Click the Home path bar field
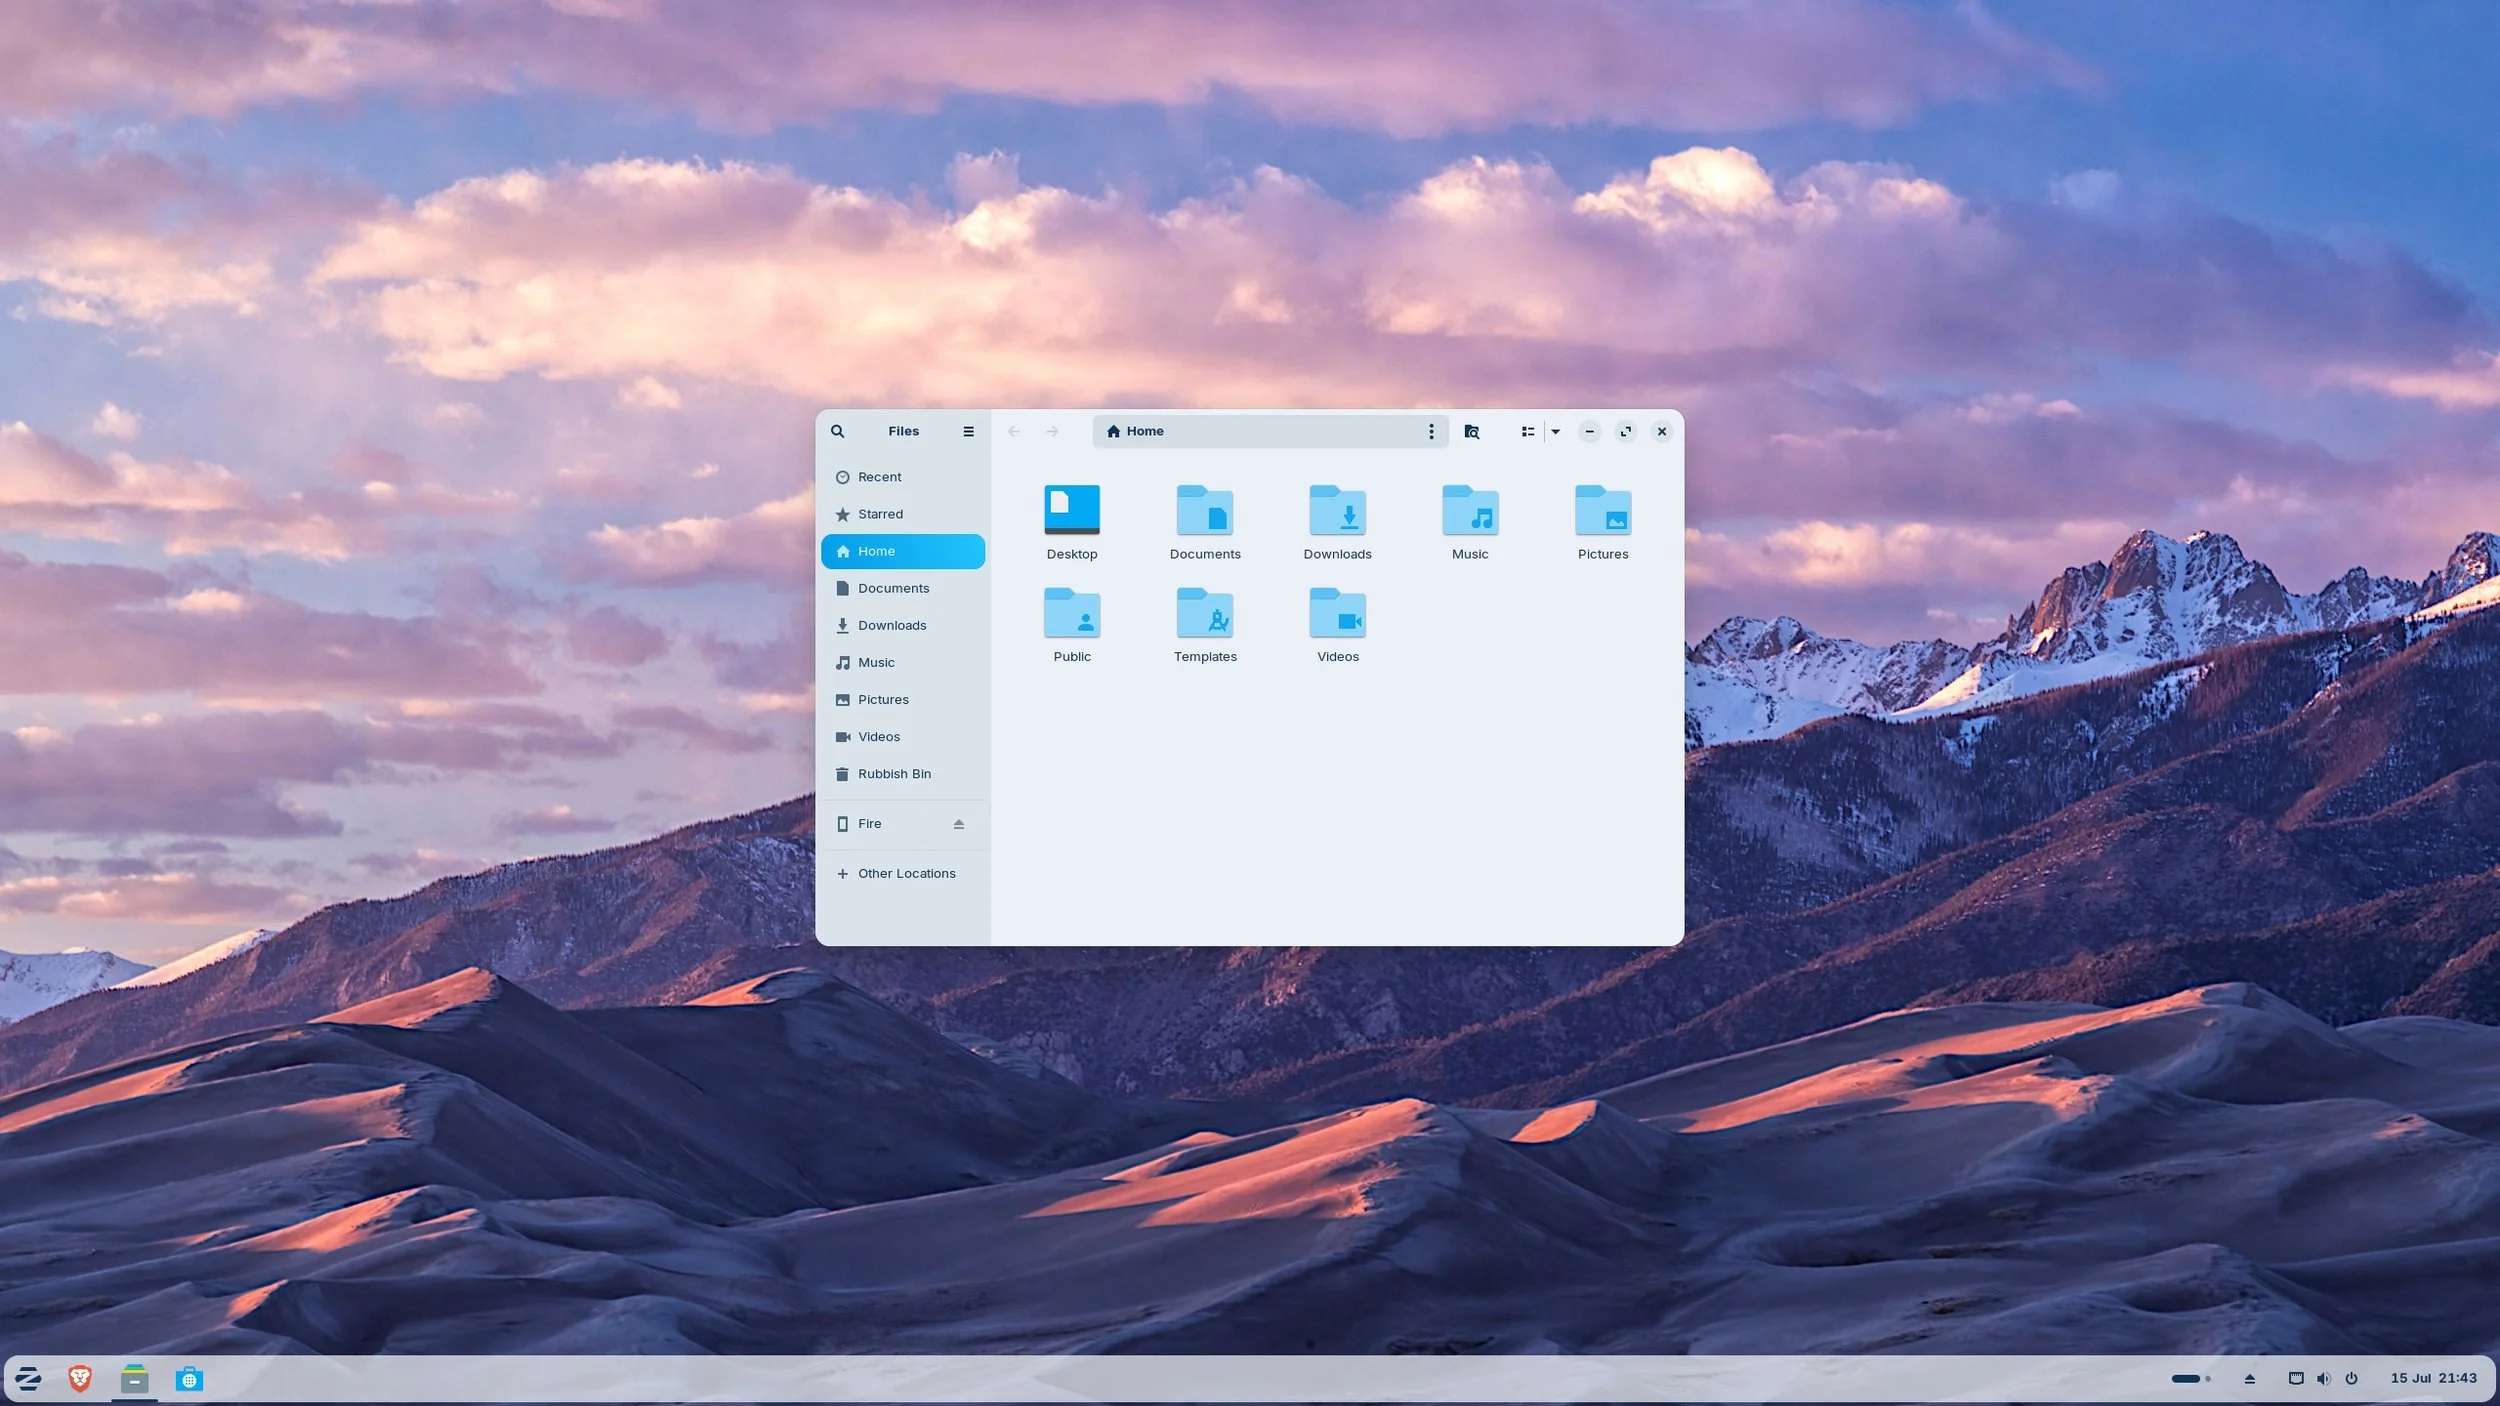 pyautogui.click(x=1270, y=431)
